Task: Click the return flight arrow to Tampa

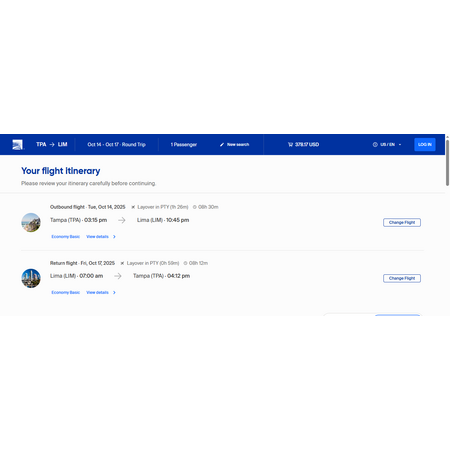Action: 118,276
